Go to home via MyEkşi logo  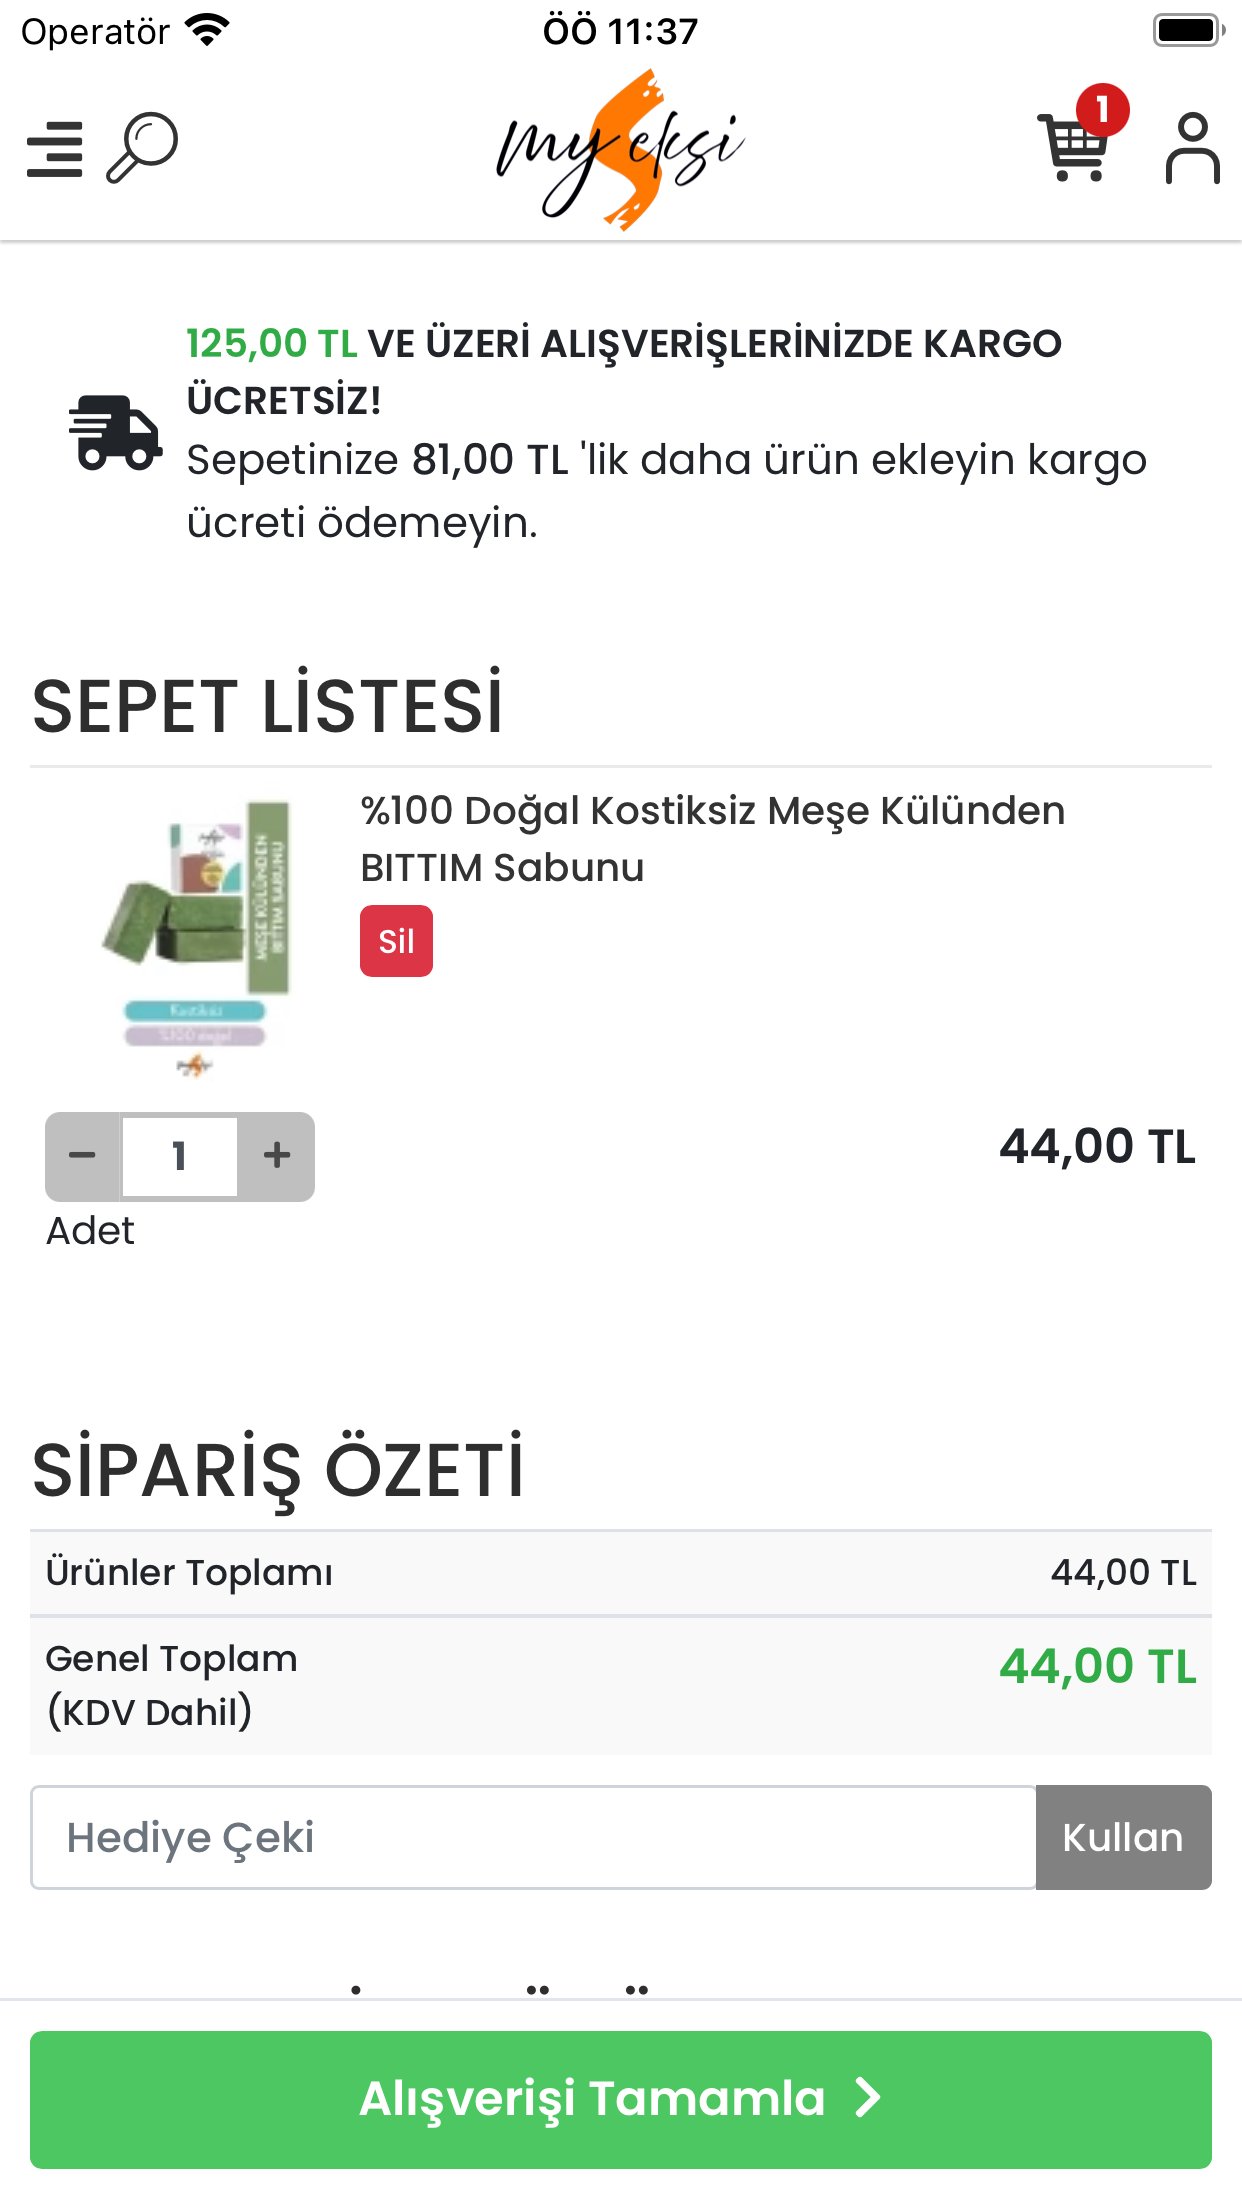tap(620, 150)
